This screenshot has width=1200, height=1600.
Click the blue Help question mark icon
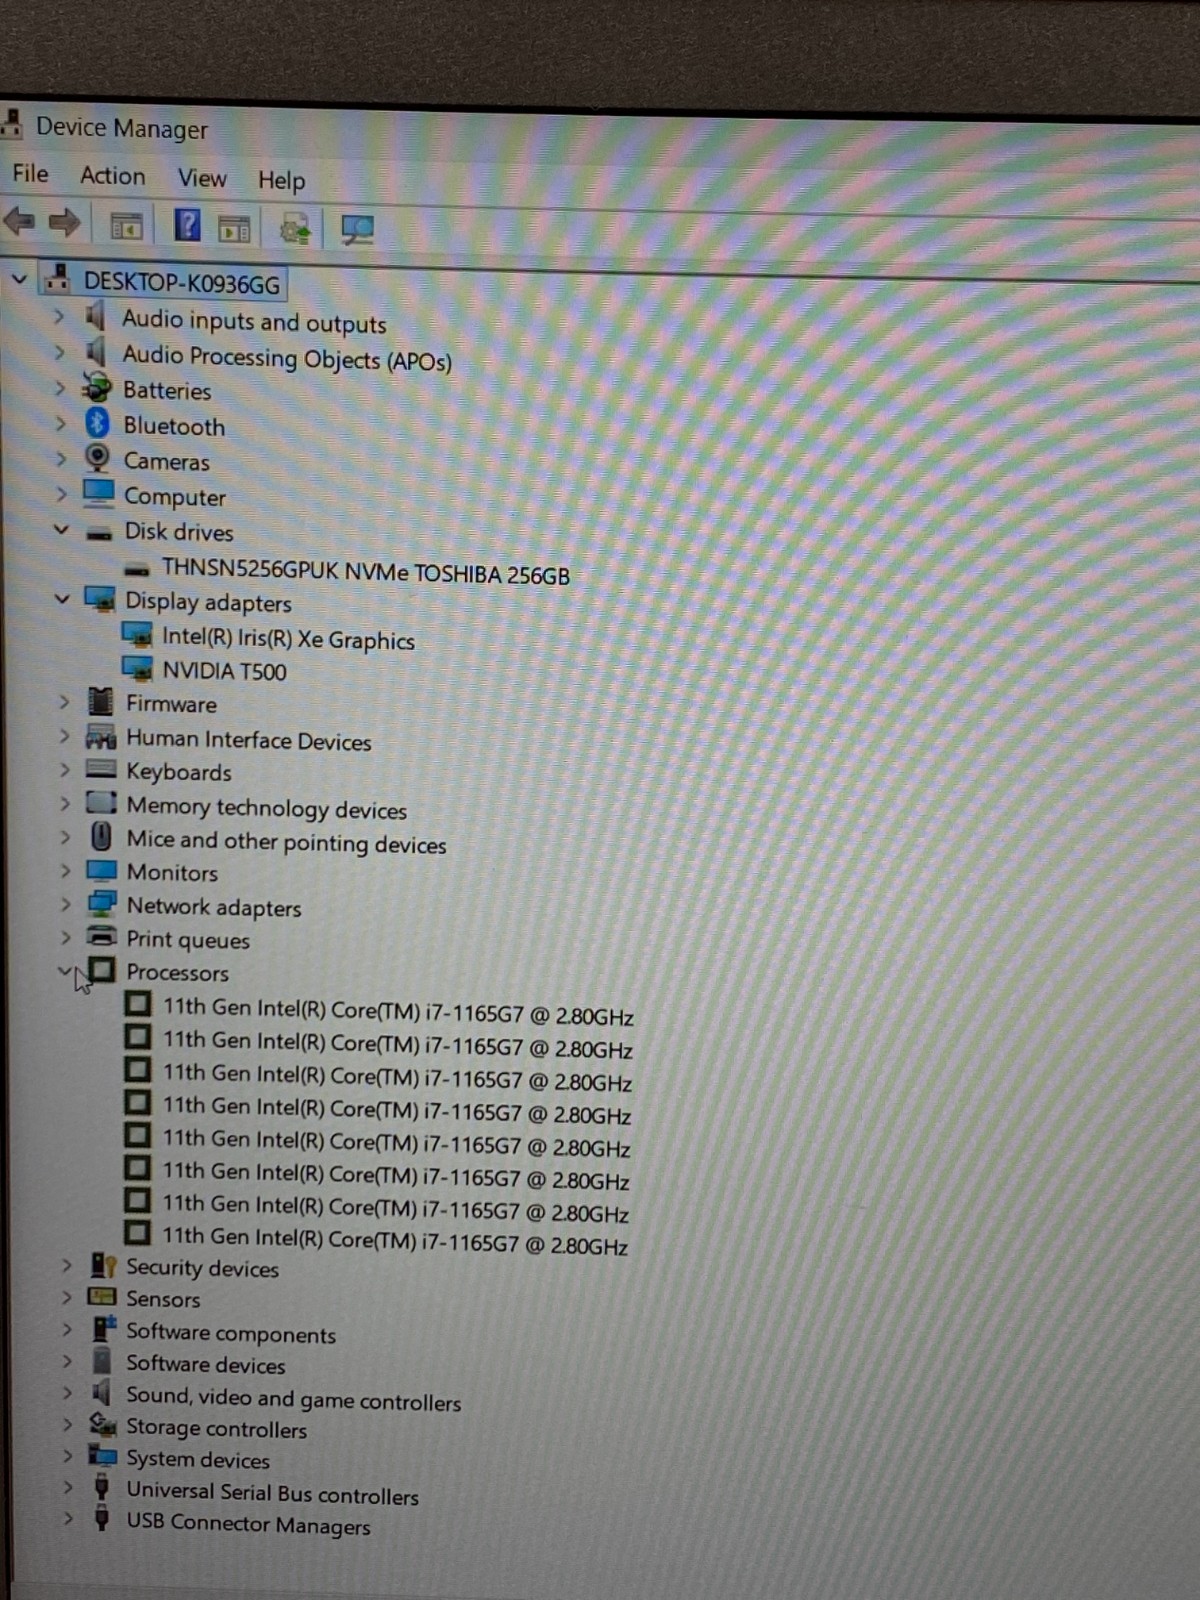pos(187,225)
